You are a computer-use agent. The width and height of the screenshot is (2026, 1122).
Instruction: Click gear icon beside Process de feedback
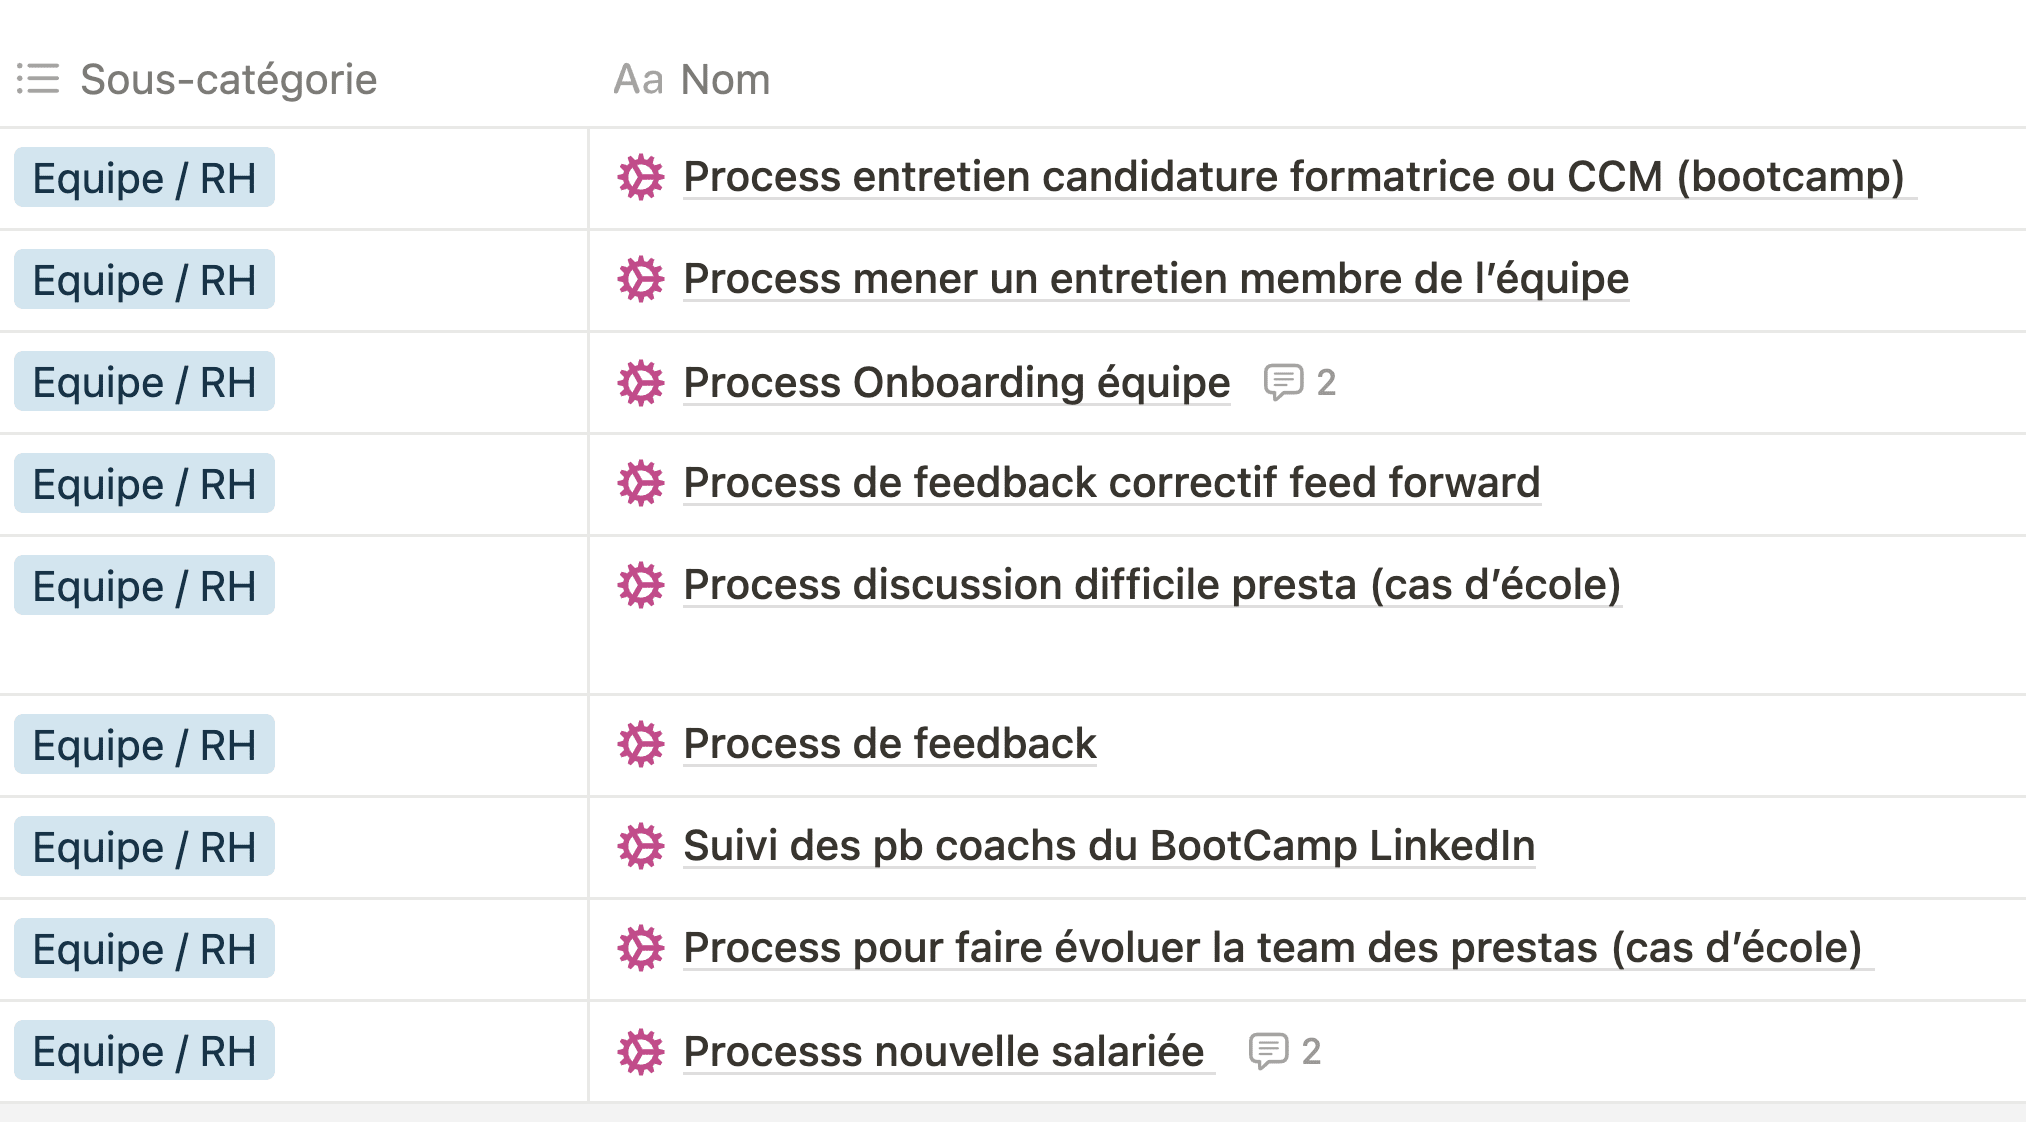click(640, 745)
